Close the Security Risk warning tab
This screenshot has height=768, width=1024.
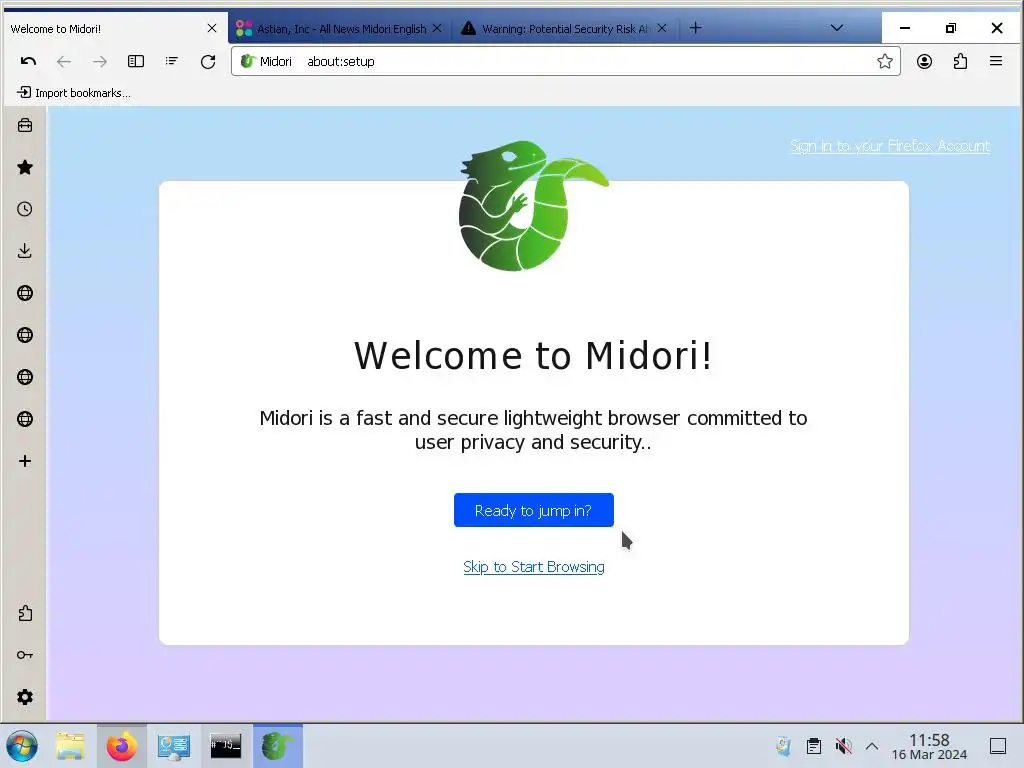coord(662,28)
